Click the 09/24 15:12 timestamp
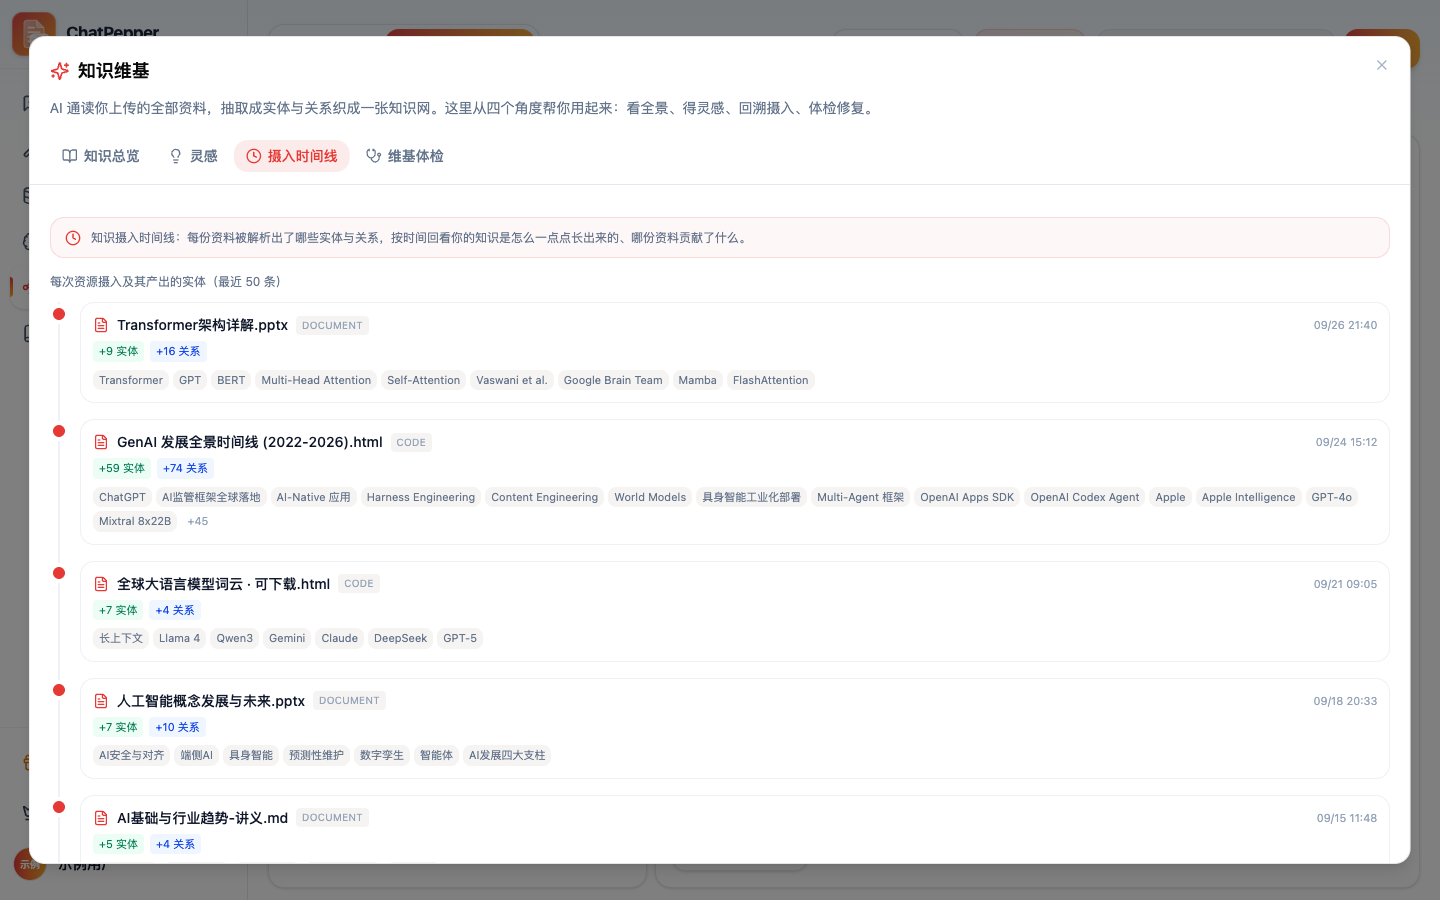The height and width of the screenshot is (900, 1440). click(1346, 442)
